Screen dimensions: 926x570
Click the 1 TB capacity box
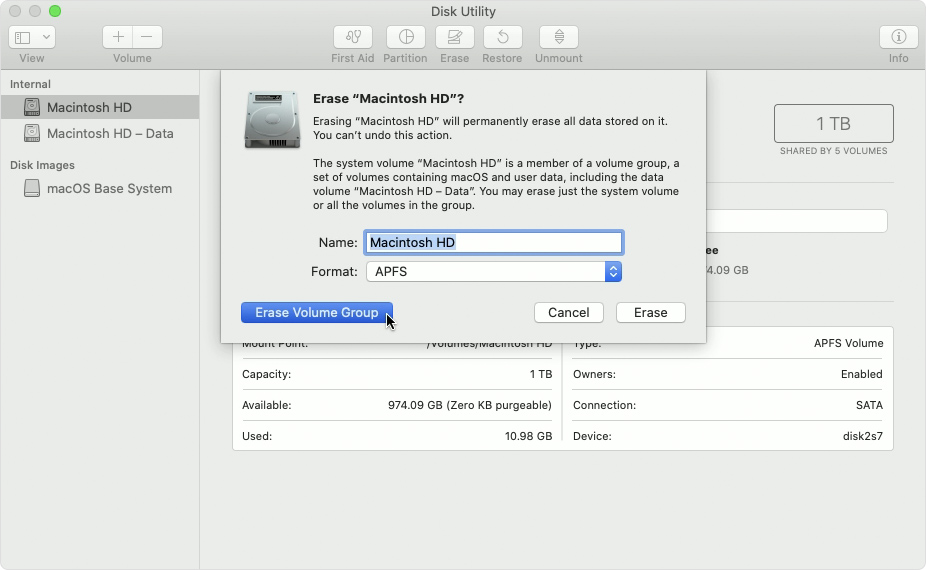834,123
